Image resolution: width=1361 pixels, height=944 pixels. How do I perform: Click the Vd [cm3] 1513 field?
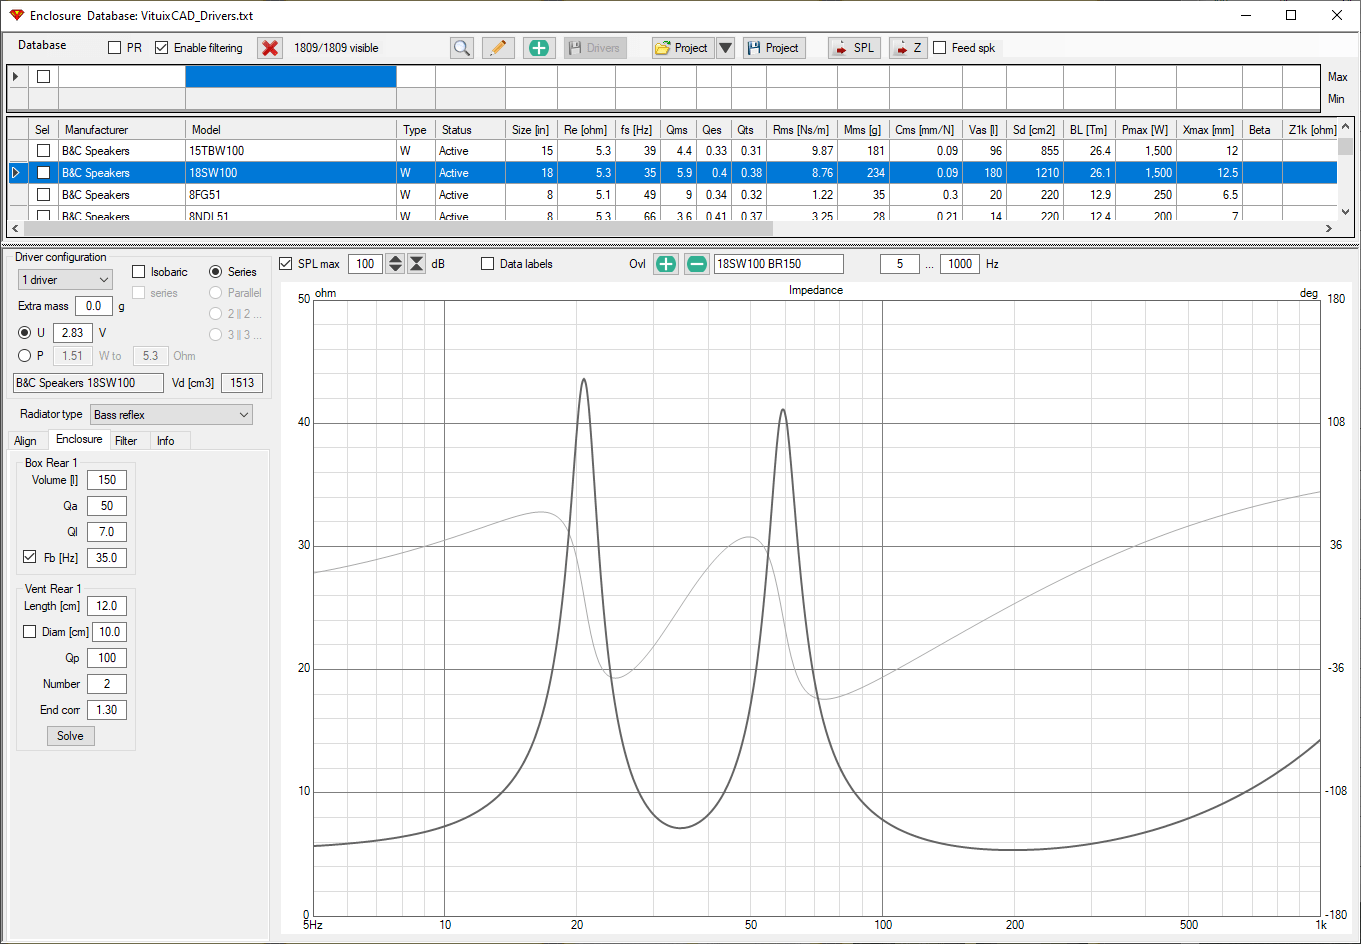[242, 383]
